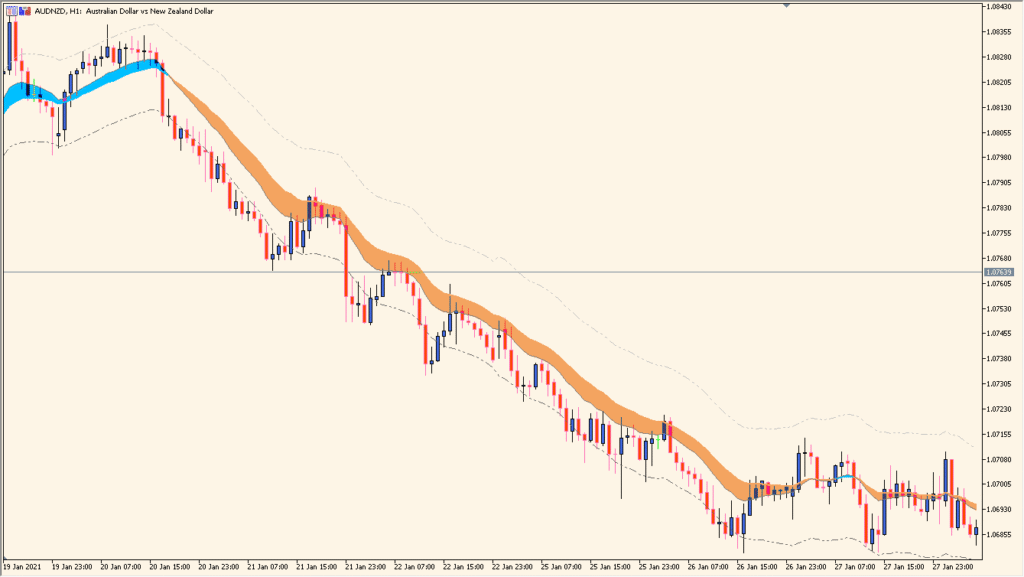1024x577 pixels.
Task: Click the 1.07530 price scale label
Action: pos(999,309)
